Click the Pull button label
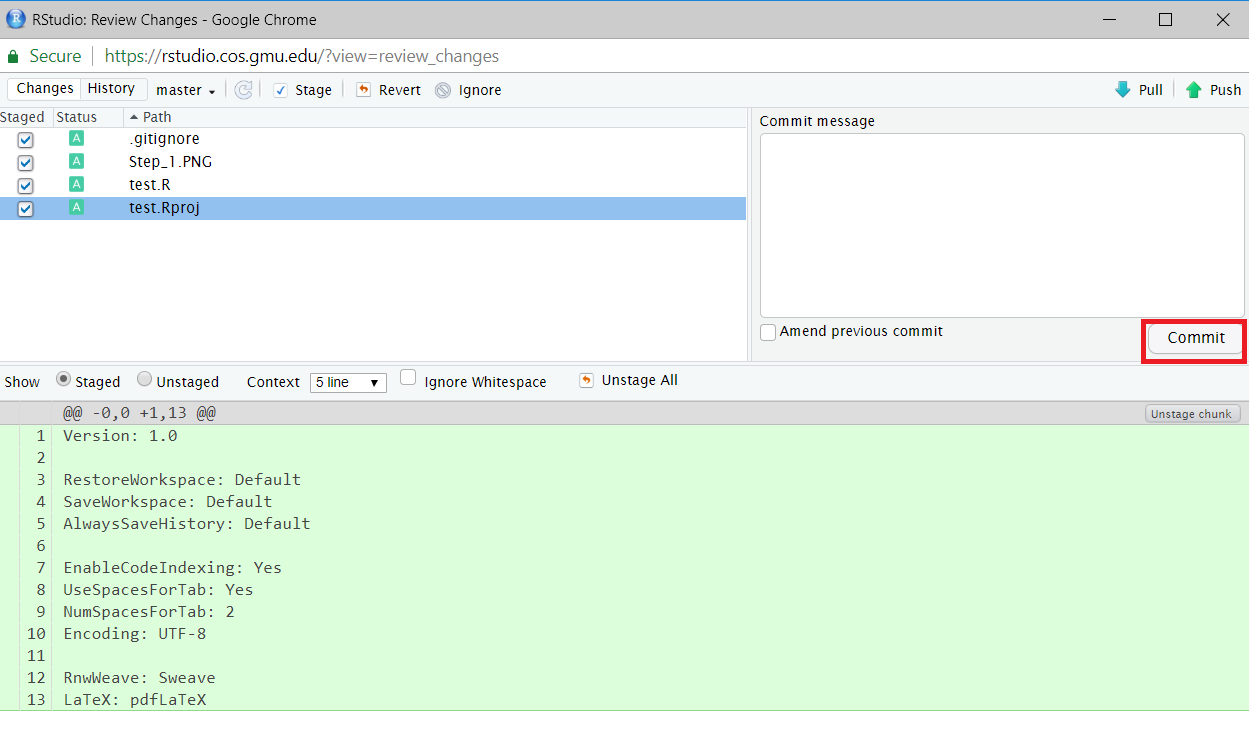Screen dimensions: 1251x750 [x=1151, y=90]
